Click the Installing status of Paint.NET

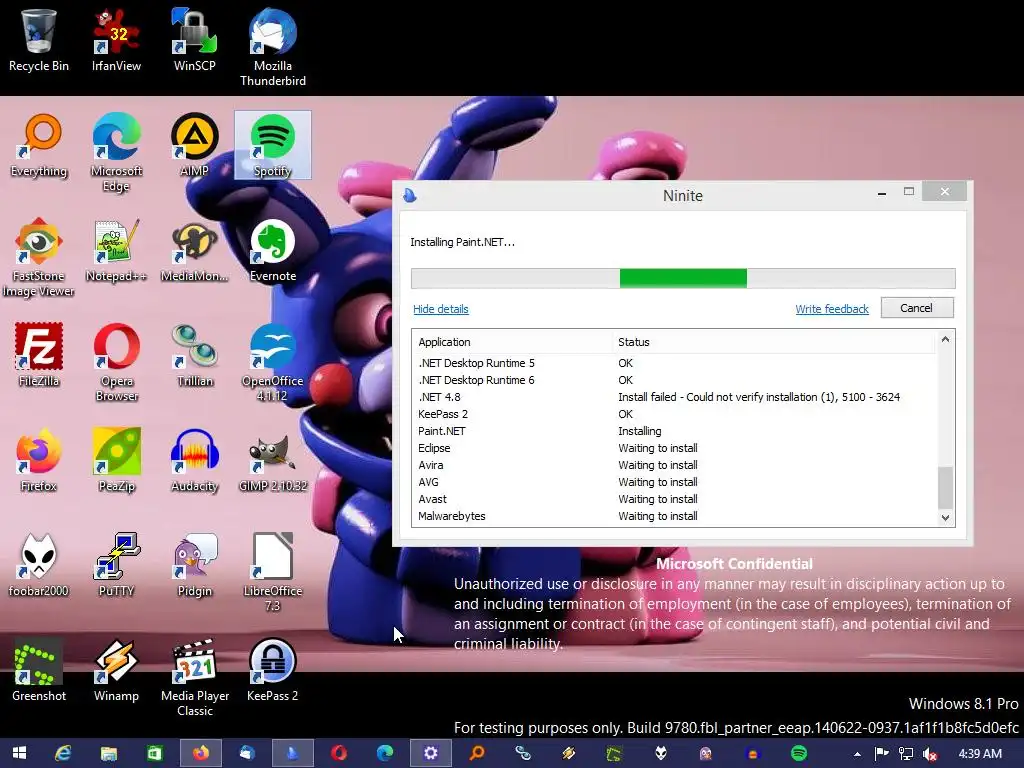point(639,431)
